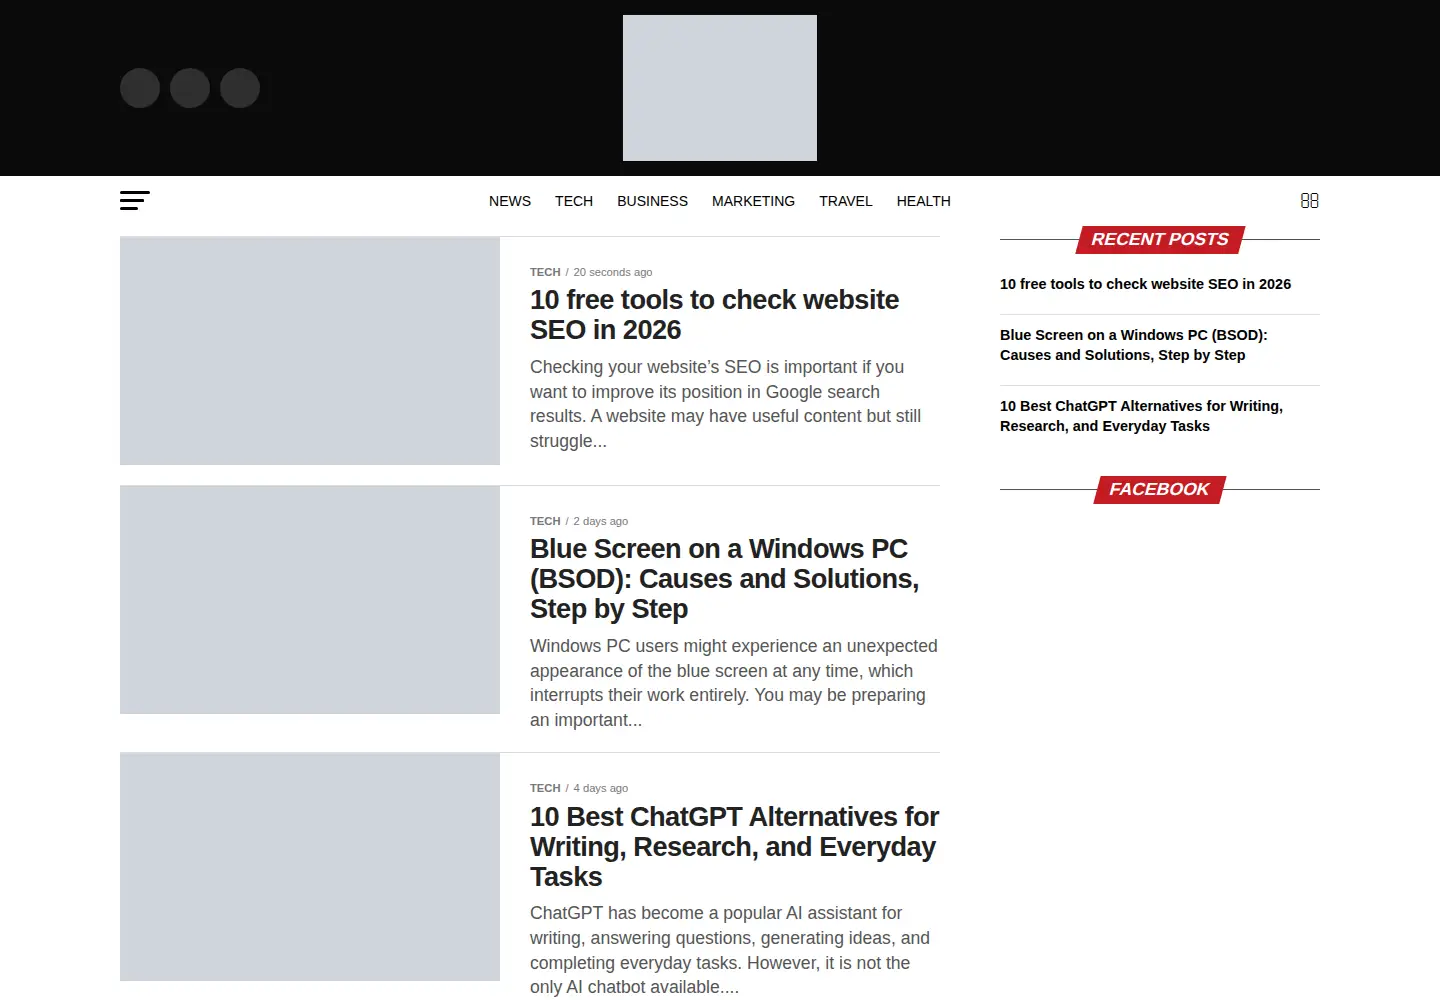Open the NEWS navigation item

pyautogui.click(x=510, y=201)
